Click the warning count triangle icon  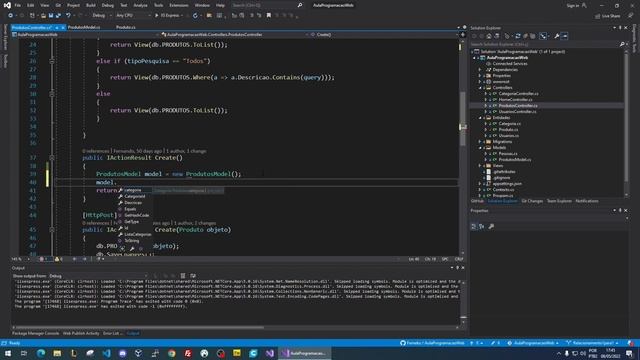pos(57,259)
